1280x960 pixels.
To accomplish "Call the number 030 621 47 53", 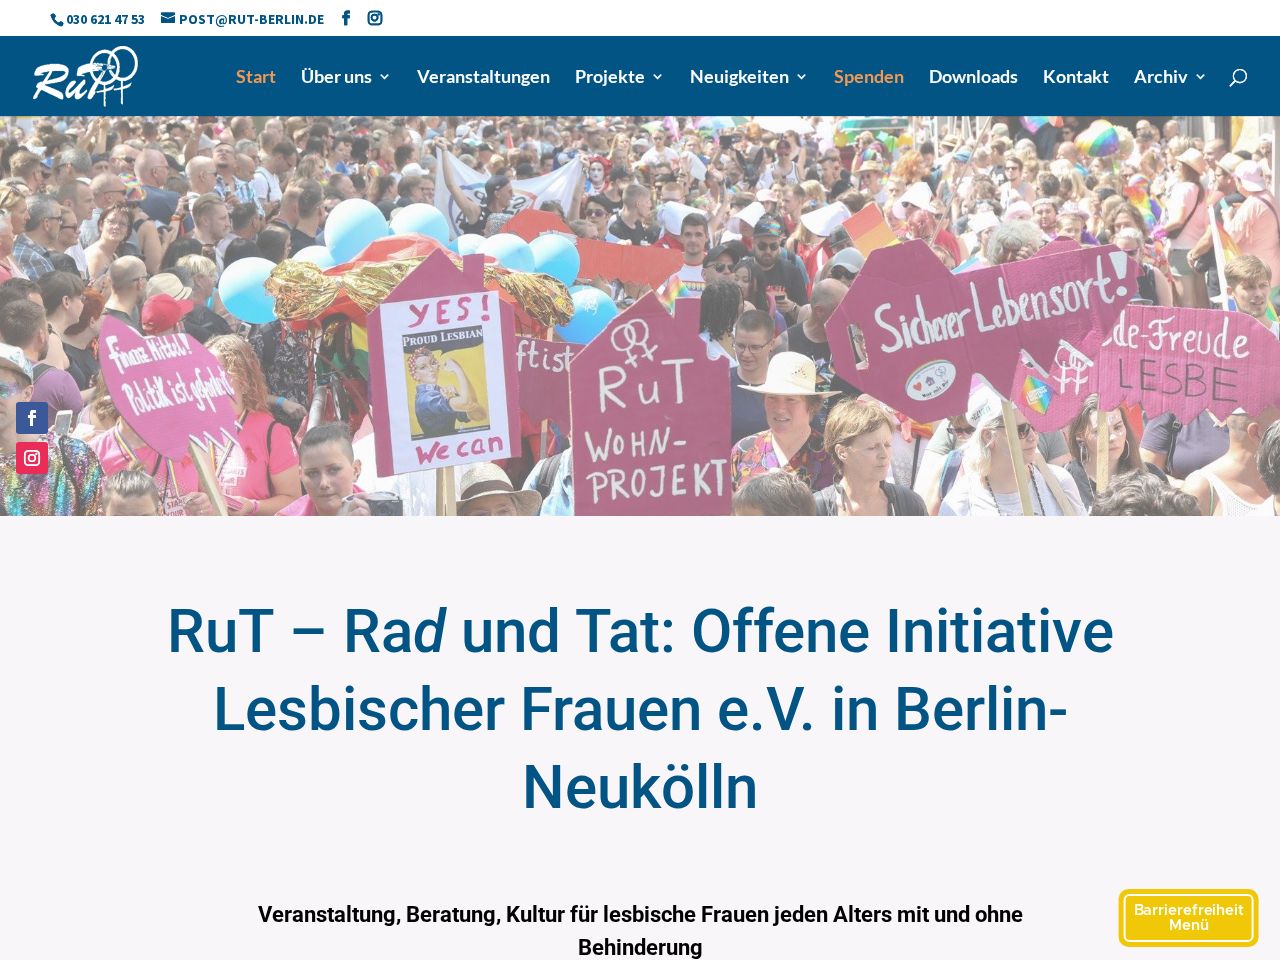I will click(105, 19).
